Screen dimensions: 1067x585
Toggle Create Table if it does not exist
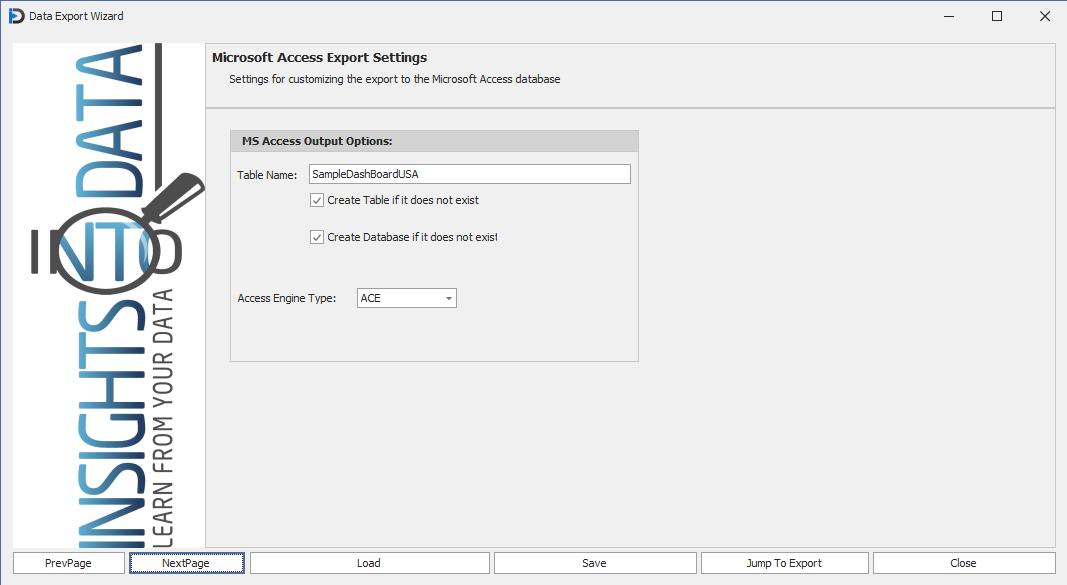(x=317, y=200)
